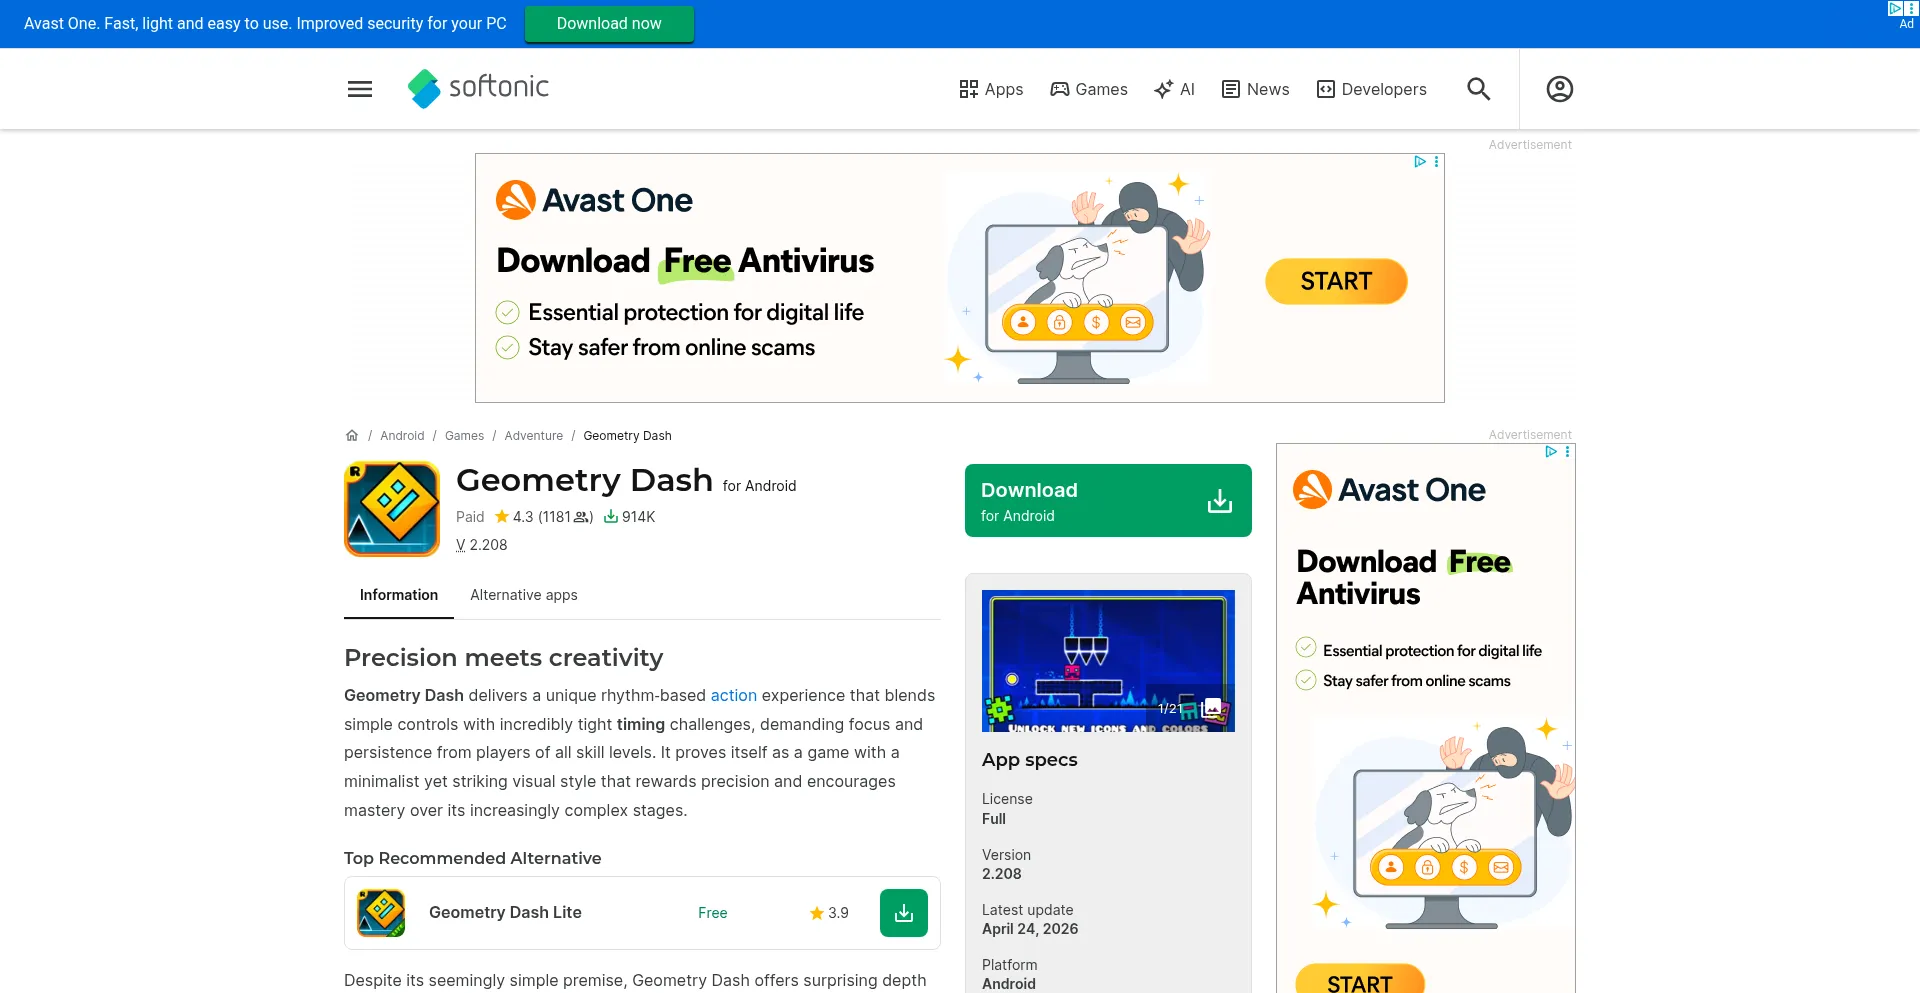
Task: Click the Avast One logo in banner ad
Action: (x=594, y=200)
